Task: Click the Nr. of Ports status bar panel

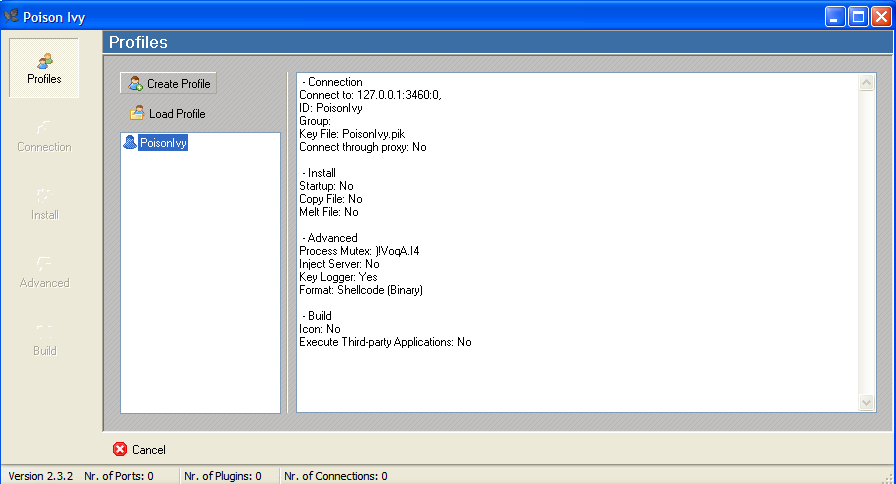Action: click(x=119, y=476)
